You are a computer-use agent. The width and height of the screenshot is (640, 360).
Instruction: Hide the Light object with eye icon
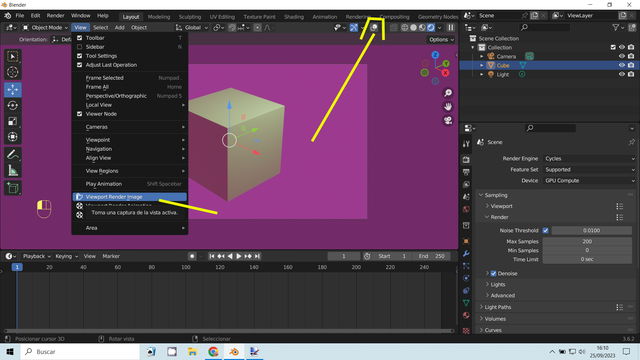(622, 74)
